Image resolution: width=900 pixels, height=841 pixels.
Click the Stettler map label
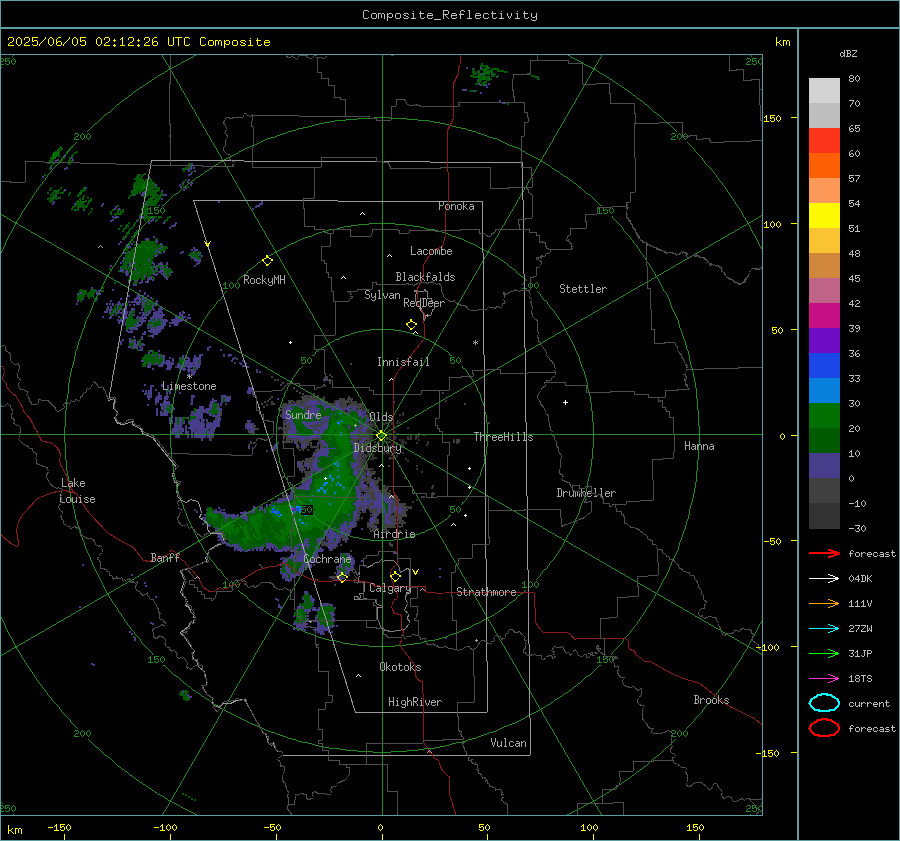click(x=583, y=289)
